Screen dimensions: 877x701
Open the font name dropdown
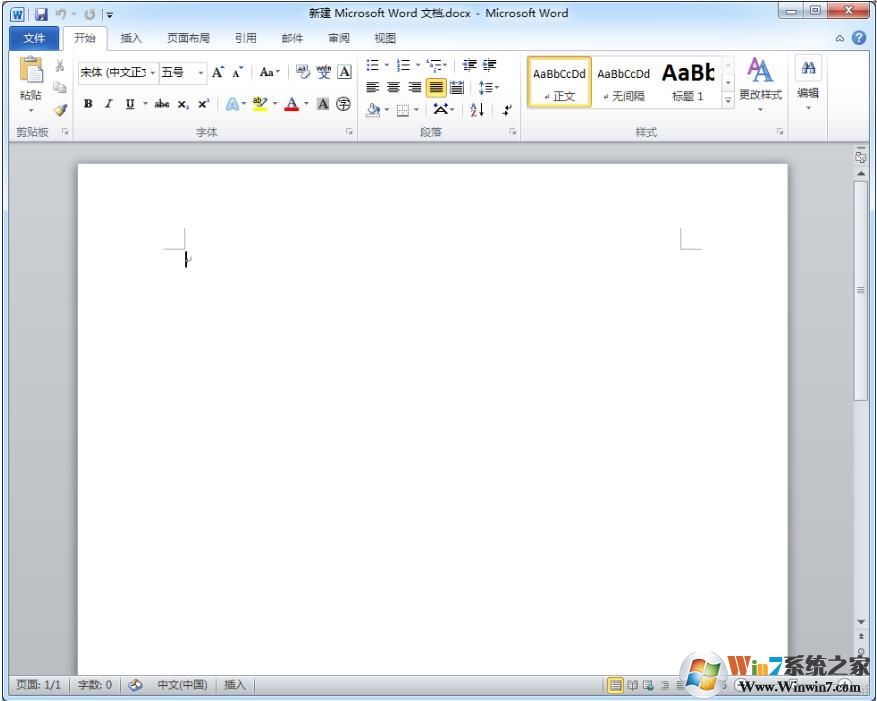click(x=151, y=72)
